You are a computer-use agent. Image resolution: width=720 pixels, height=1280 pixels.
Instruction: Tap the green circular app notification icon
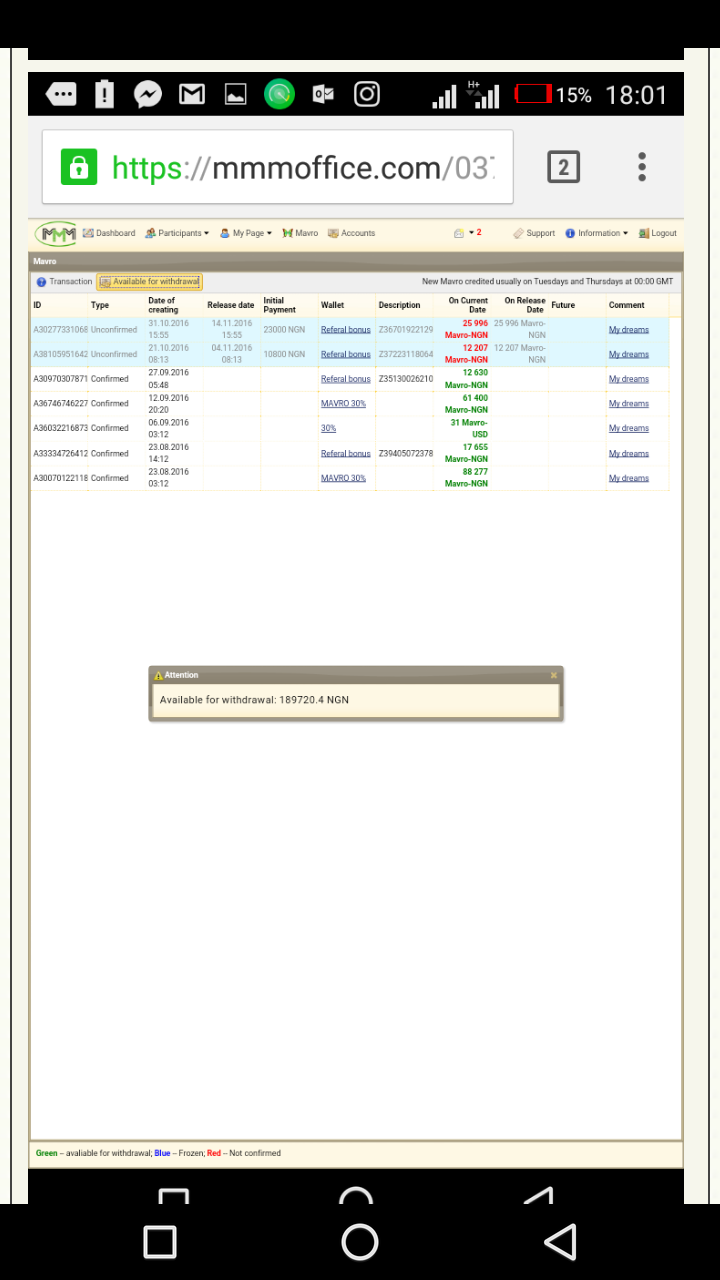tap(280, 95)
